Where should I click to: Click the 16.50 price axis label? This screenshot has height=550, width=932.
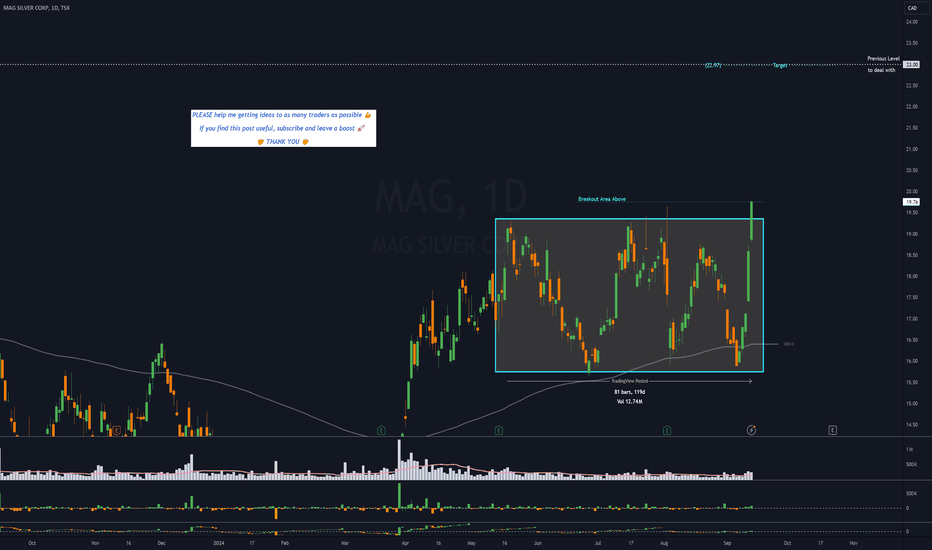(911, 340)
